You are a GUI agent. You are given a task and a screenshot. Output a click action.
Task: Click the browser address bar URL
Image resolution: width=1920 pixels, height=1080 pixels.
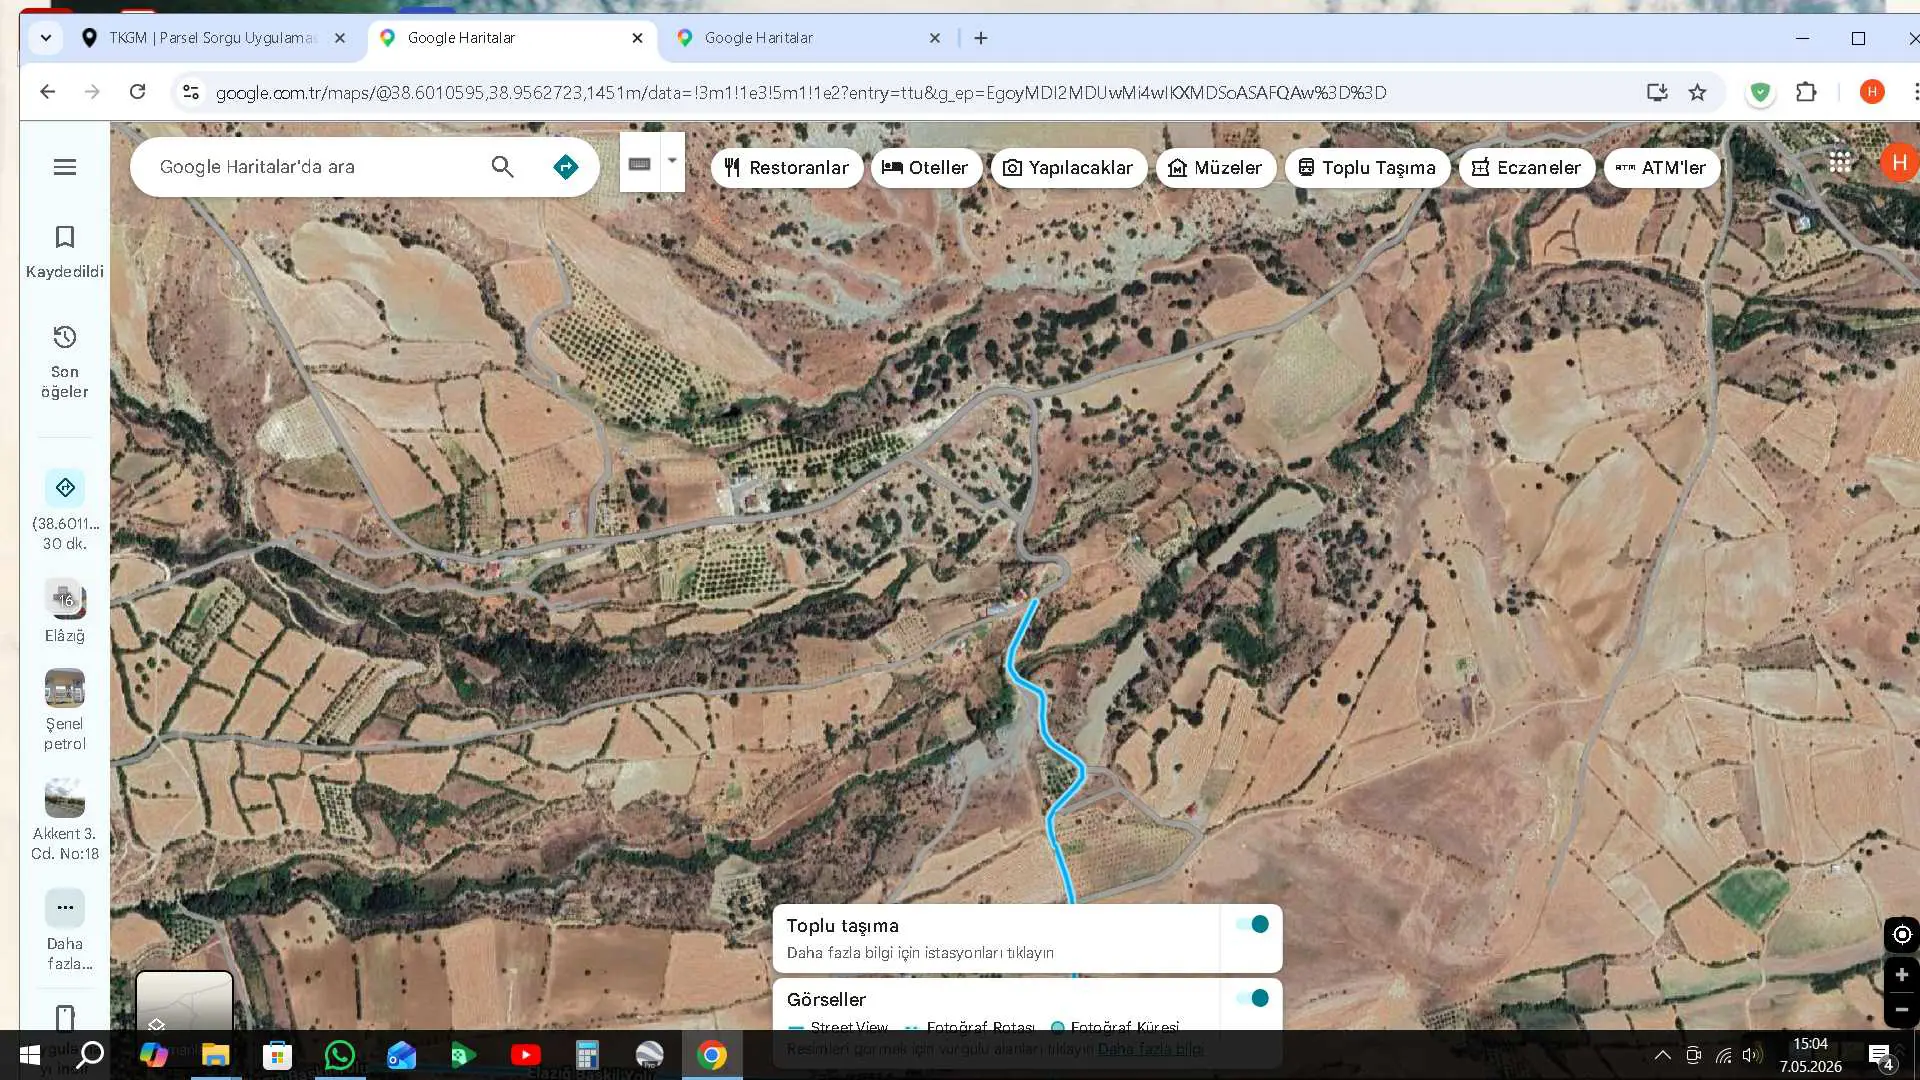[800, 93]
